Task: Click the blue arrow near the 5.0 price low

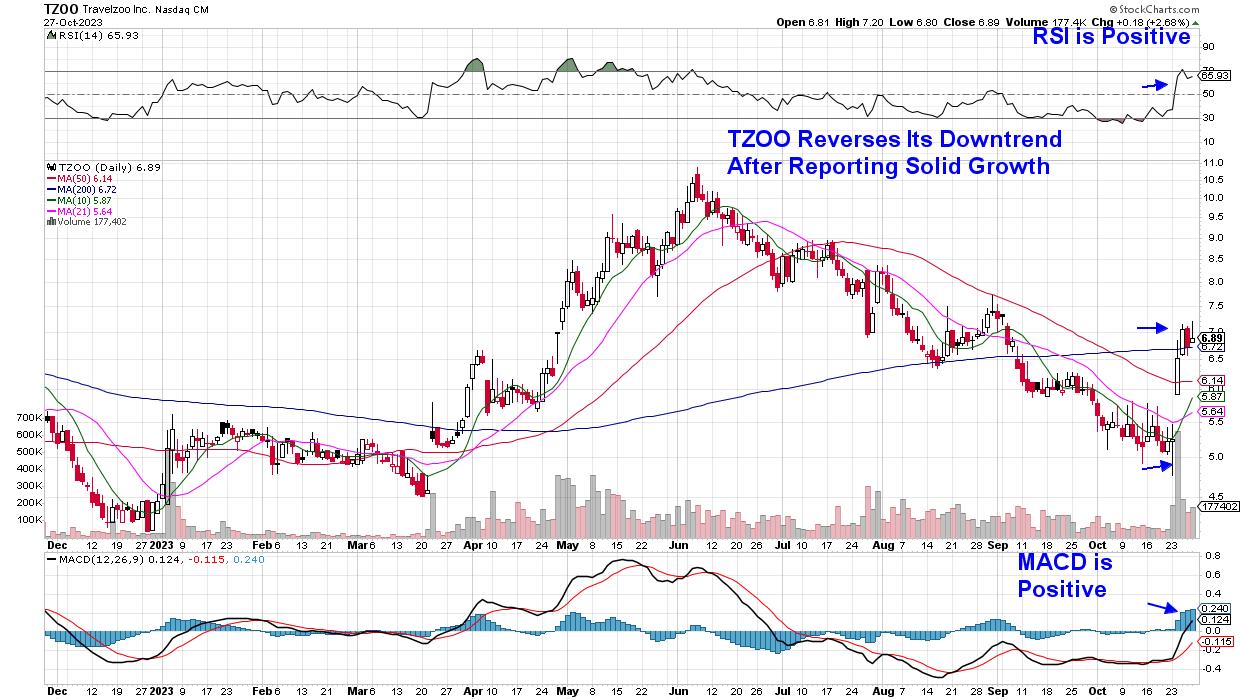Action: [x=1154, y=464]
